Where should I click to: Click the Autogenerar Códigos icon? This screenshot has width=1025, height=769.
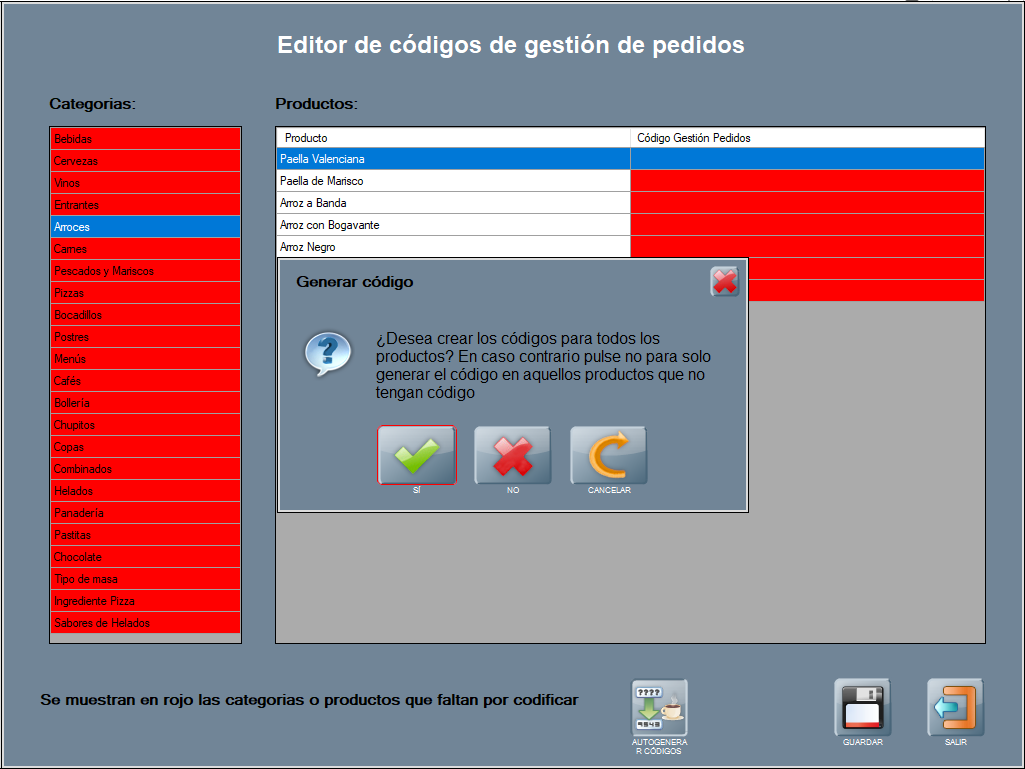[x=659, y=708]
